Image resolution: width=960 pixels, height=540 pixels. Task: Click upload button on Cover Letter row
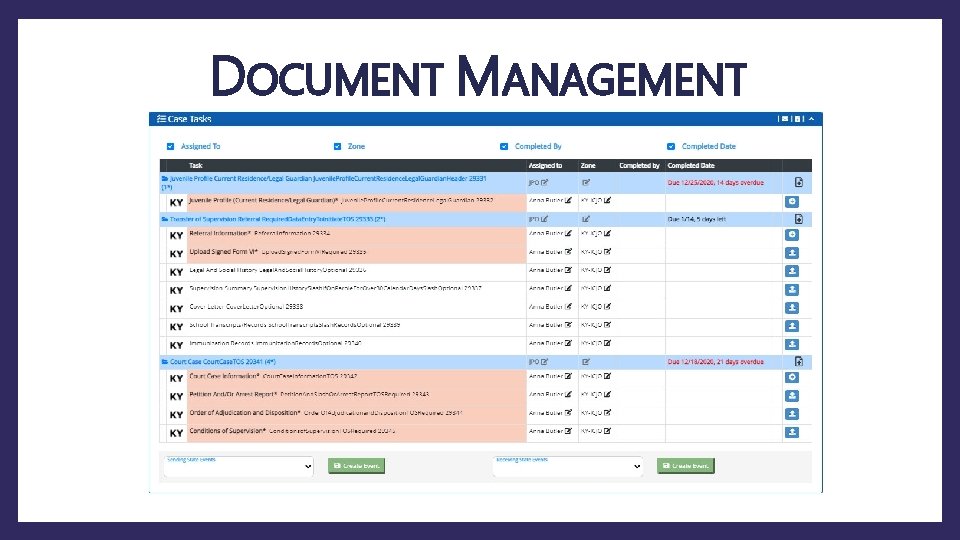[x=792, y=308]
